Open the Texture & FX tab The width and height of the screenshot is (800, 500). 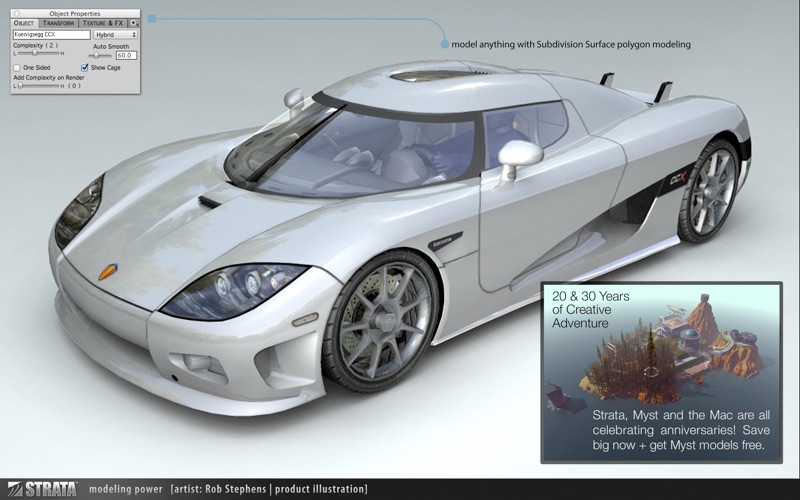click(x=105, y=22)
